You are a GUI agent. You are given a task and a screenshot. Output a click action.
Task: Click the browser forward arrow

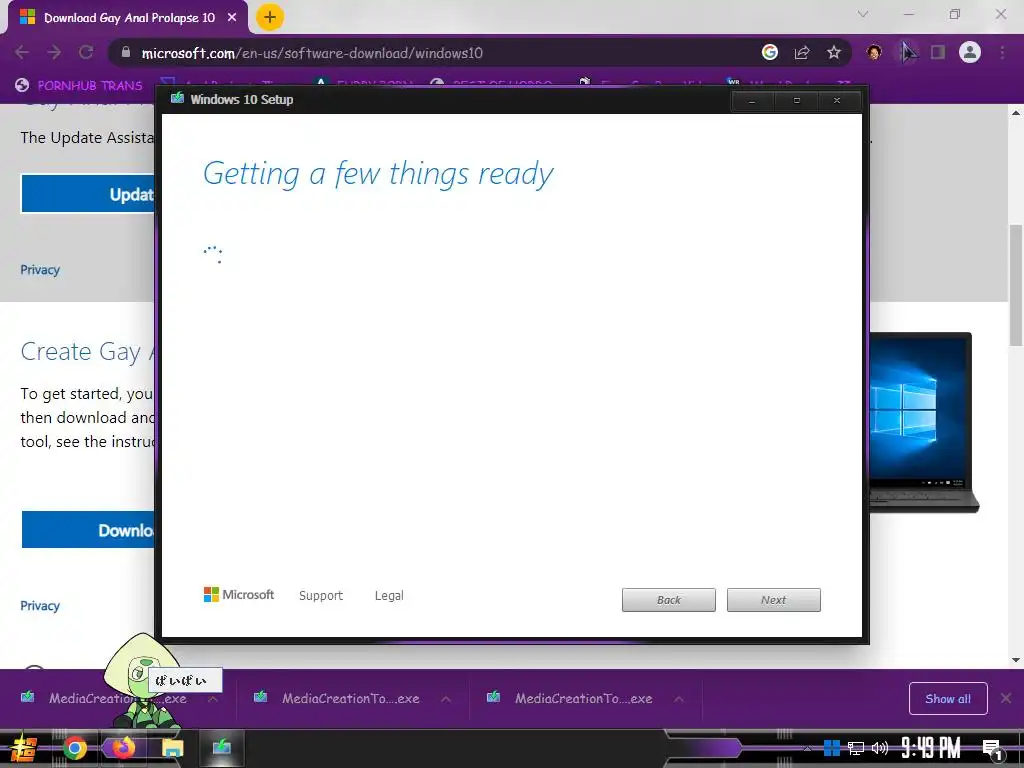pos(54,52)
